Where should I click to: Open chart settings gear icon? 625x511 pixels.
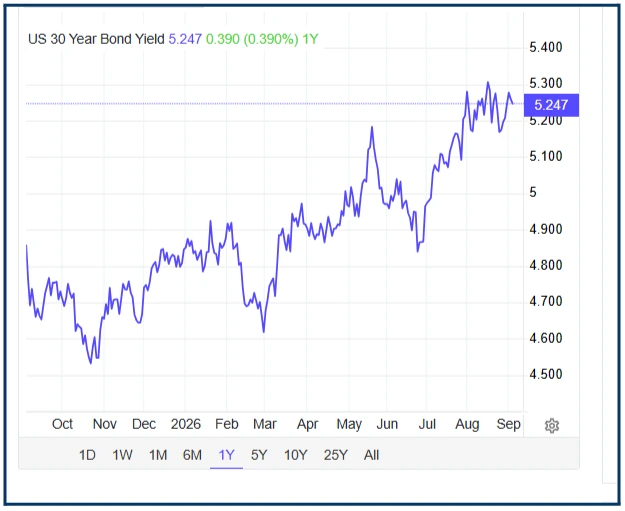tap(552, 425)
